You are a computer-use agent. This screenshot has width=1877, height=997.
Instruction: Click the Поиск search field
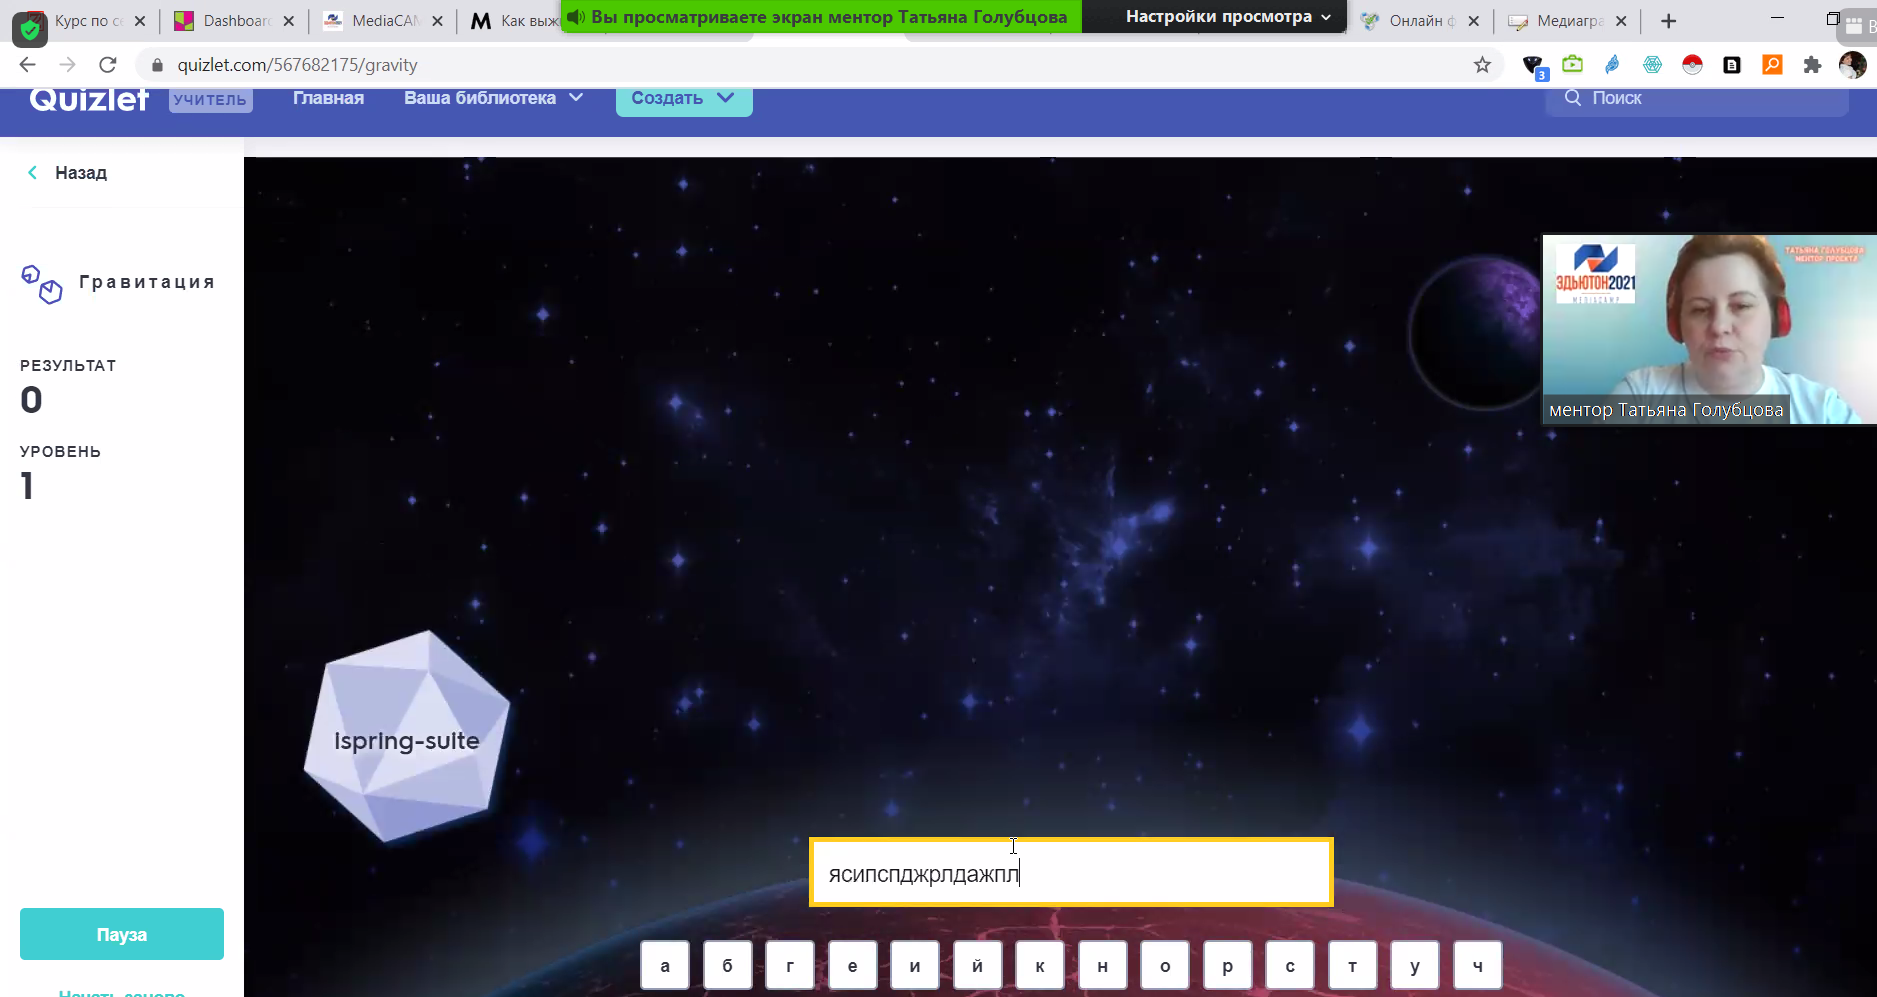pos(1696,98)
